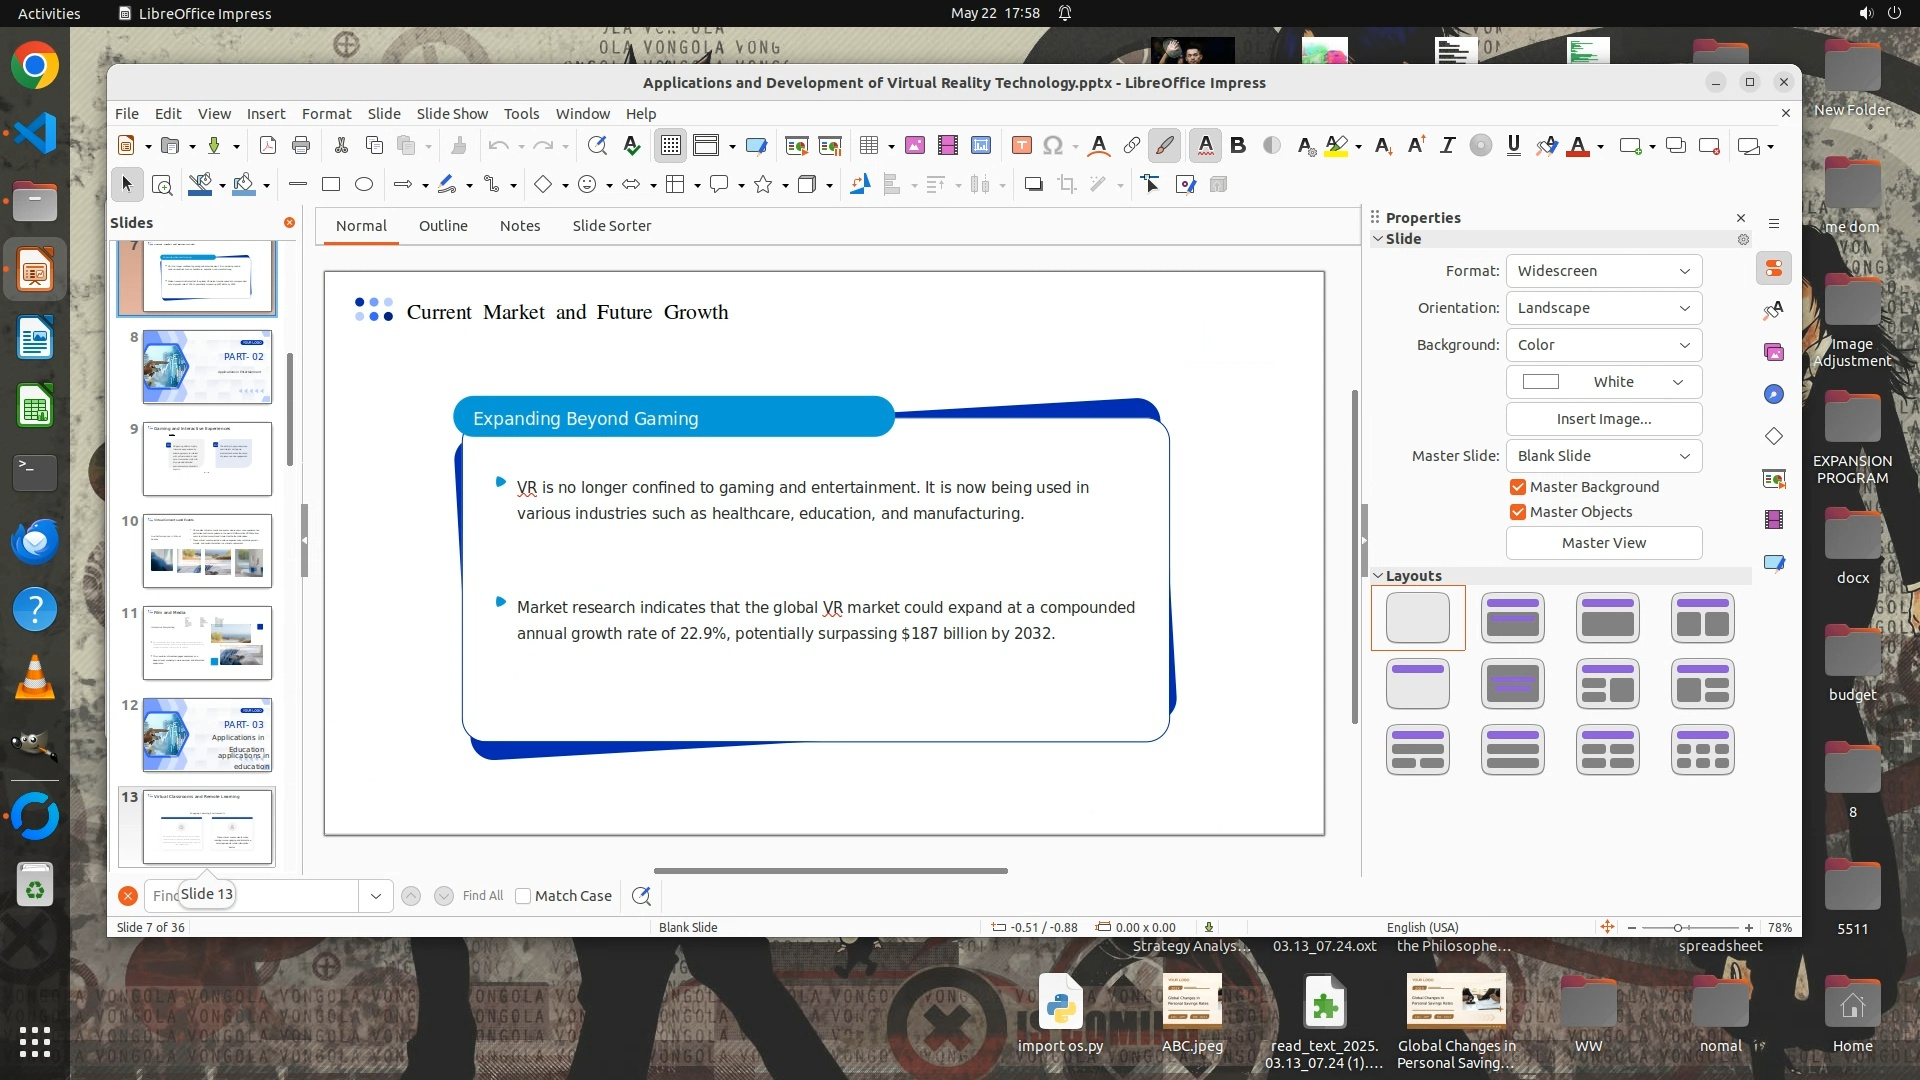Click the Master View button
This screenshot has width=1920, height=1080.
(x=1603, y=543)
